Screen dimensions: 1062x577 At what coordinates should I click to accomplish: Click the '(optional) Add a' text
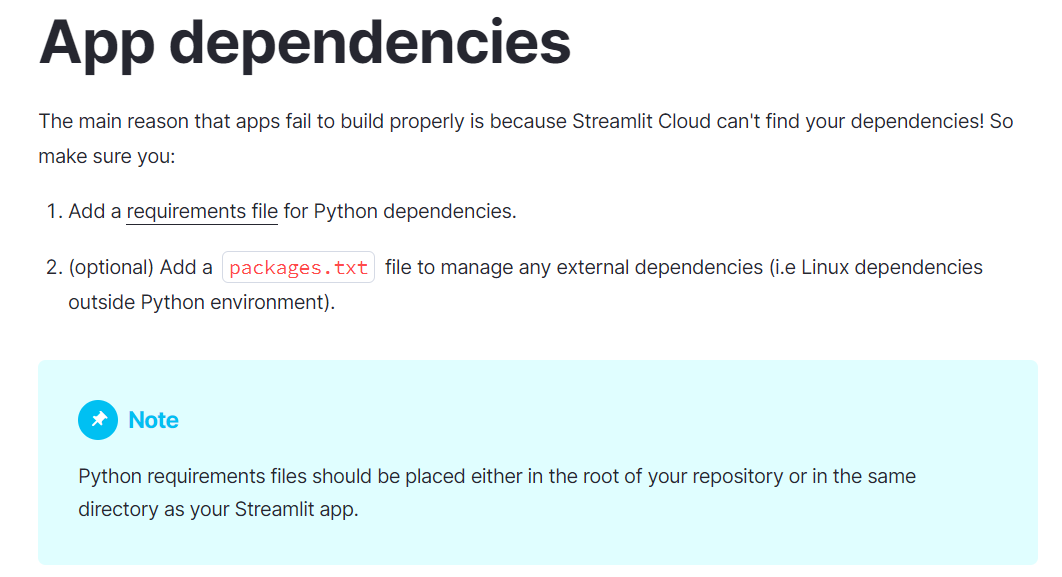point(140,268)
